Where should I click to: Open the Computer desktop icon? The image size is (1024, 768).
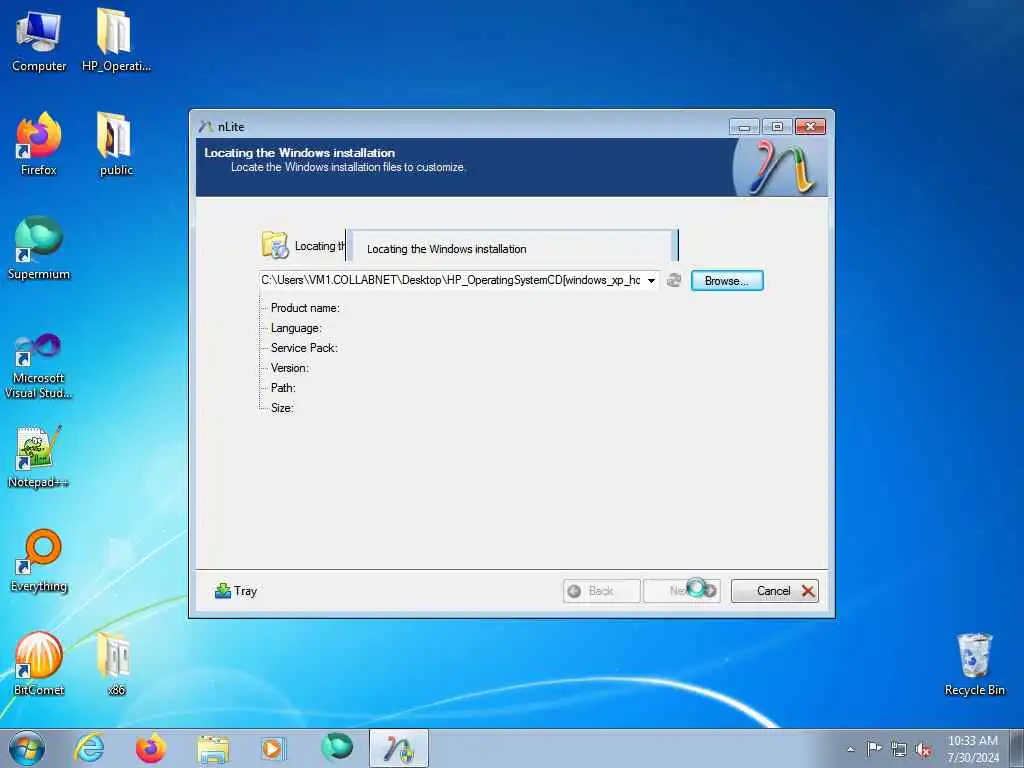click(39, 40)
